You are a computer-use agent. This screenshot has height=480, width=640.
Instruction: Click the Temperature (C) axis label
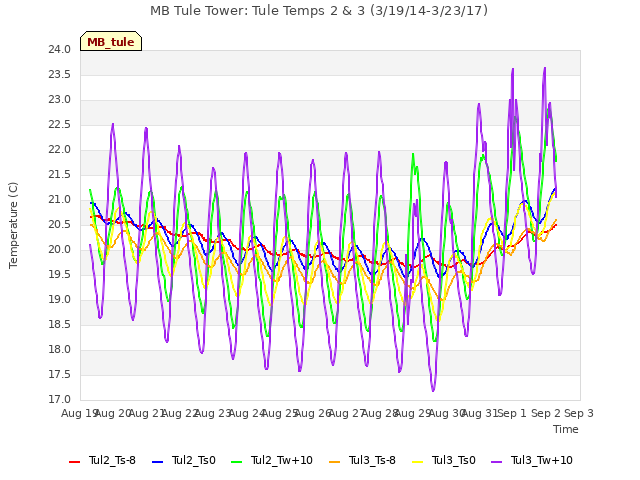point(13,225)
